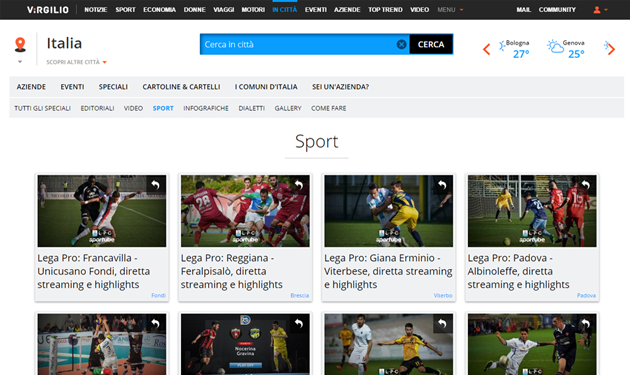Open Top Trend in the top navigation
630x375 pixels.
click(x=385, y=10)
